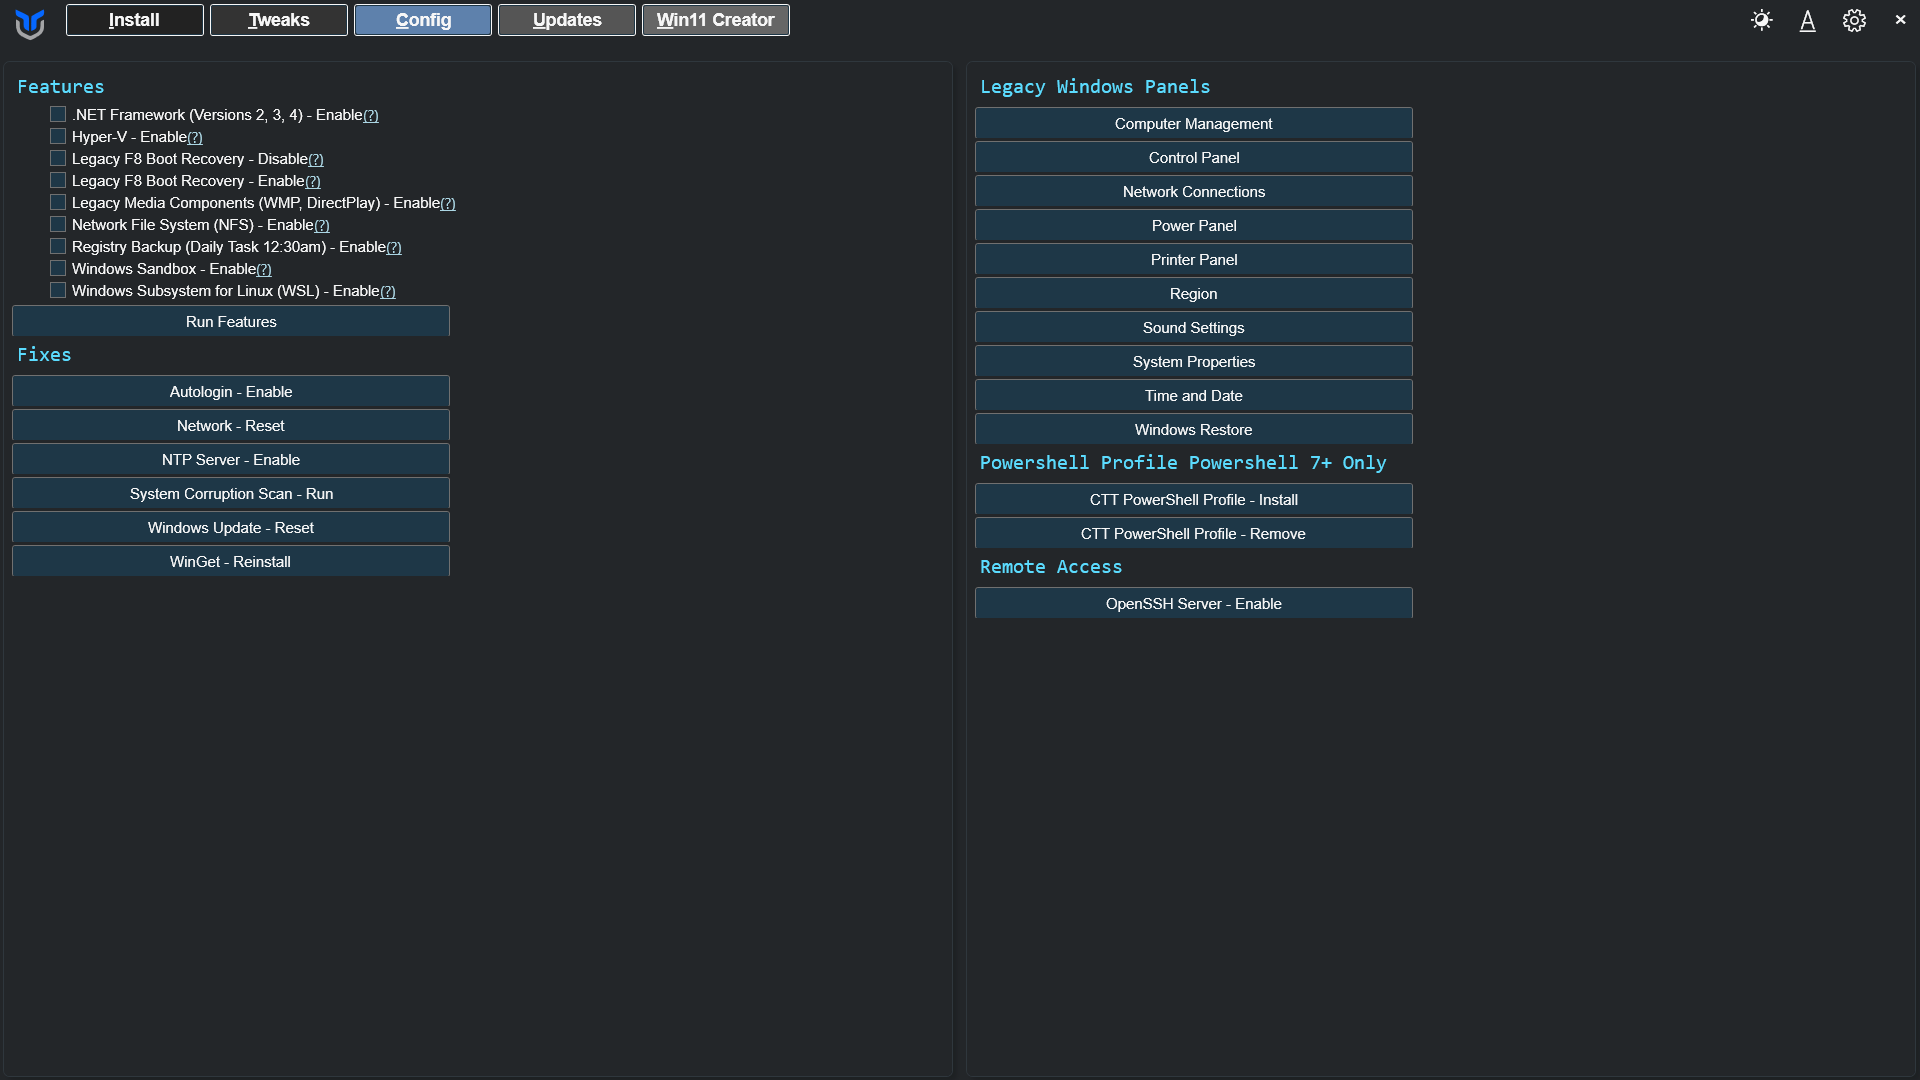Screen dimensions: 1920x1080
Task: Open the (?) help link for WSL
Action: pos(388,292)
